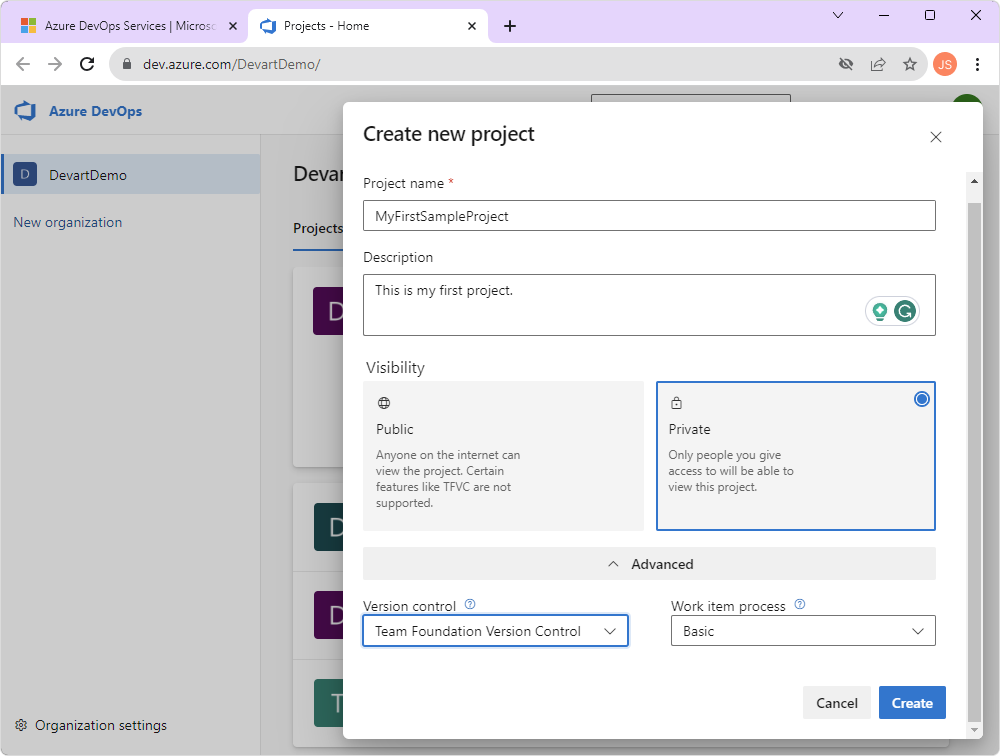Viewport: 1000px width, 756px height.
Task: Click the Grammarly icon in Description box
Action: point(905,311)
